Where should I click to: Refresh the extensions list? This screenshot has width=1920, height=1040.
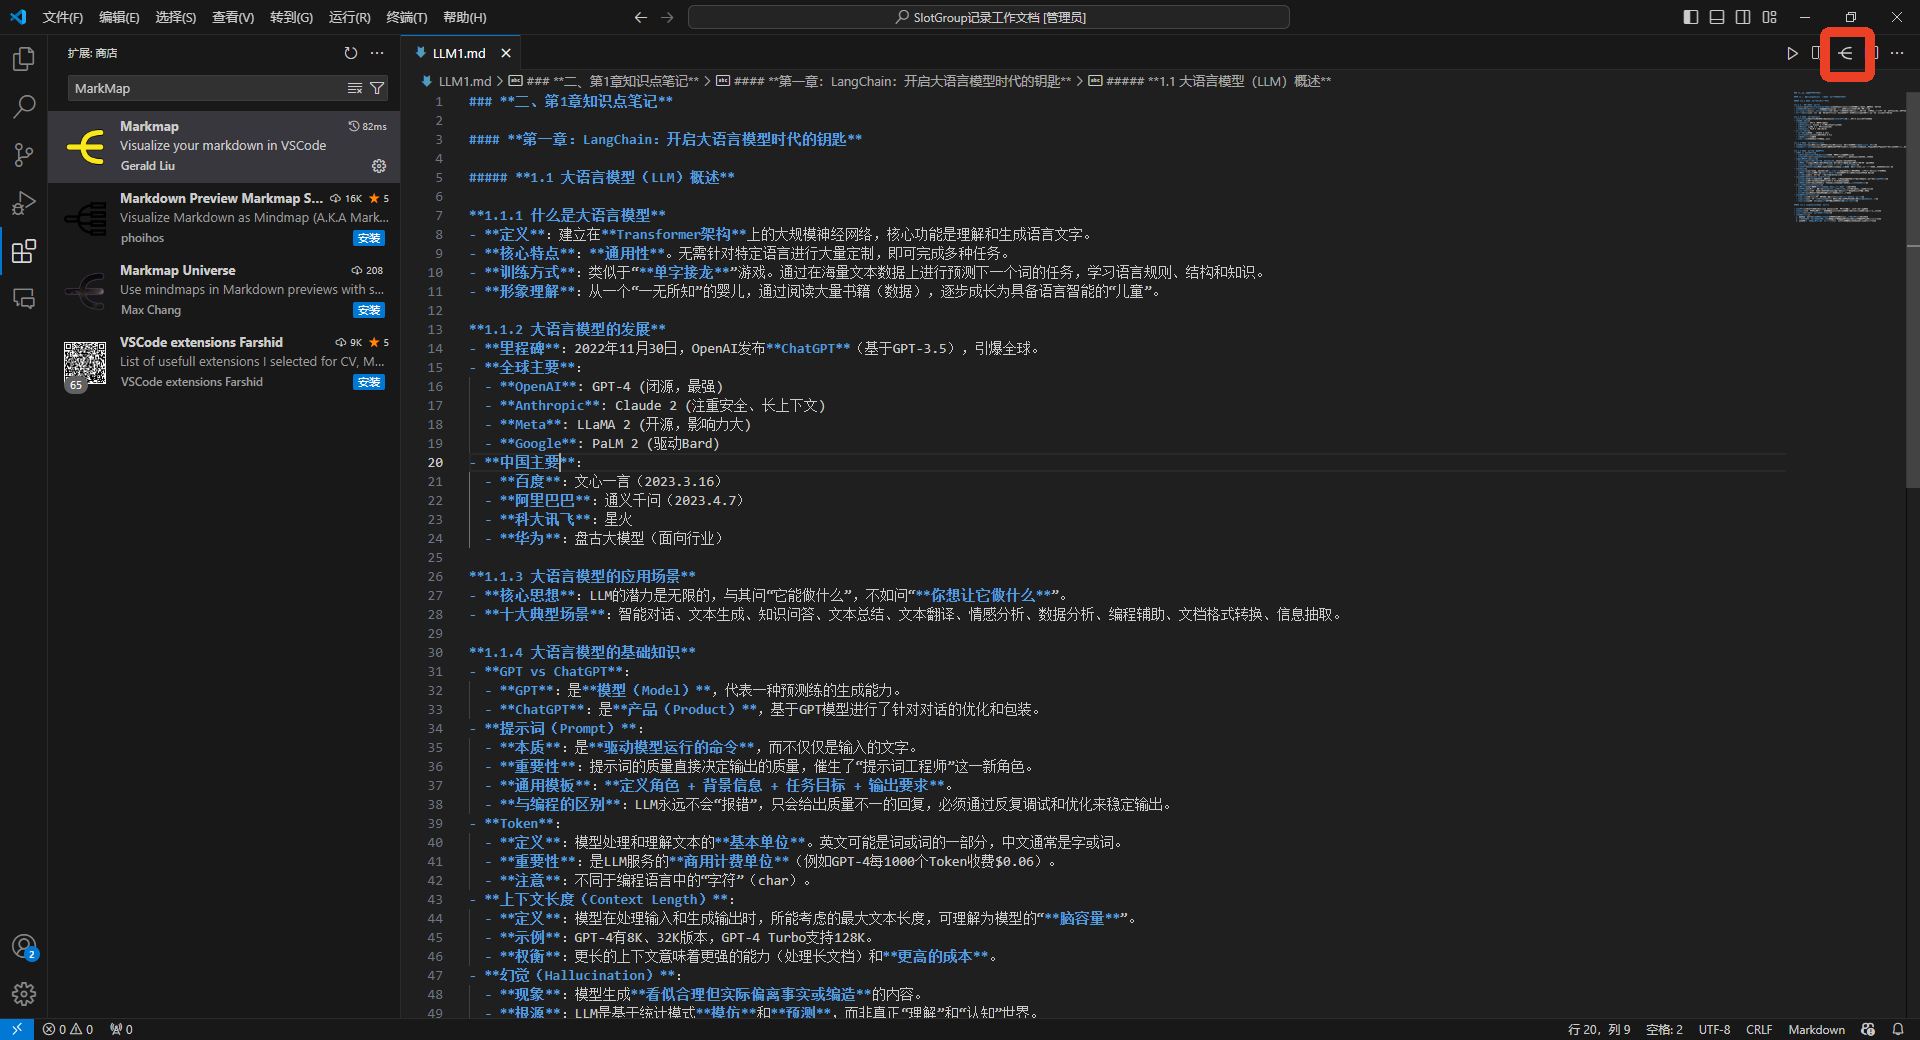(351, 53)
